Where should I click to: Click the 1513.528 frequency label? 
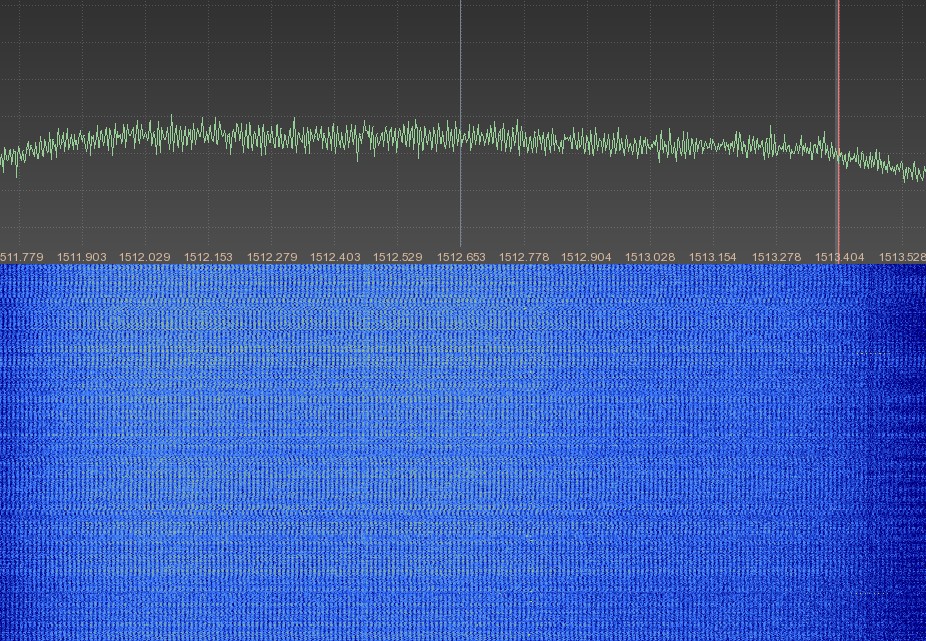pos(902,257)
